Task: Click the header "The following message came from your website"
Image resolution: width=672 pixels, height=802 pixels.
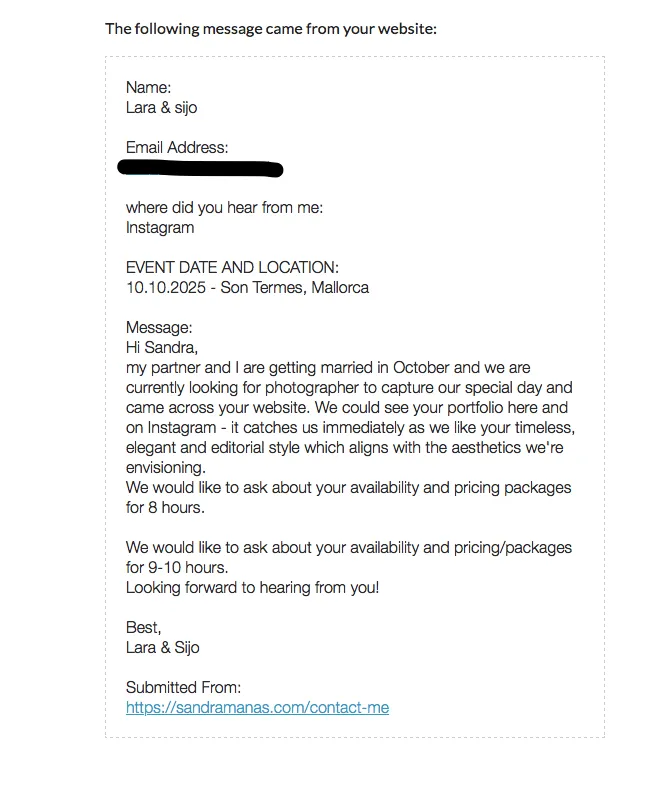Action: point(271,28)
